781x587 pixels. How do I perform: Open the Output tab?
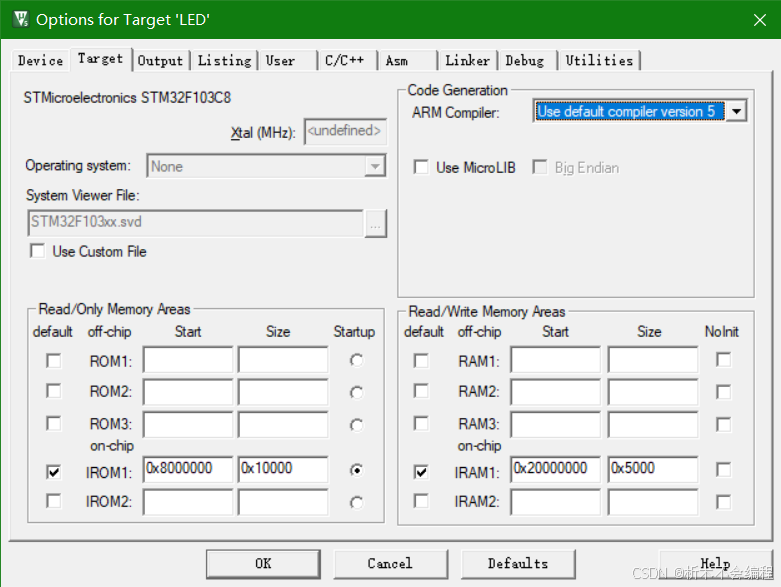160,61
